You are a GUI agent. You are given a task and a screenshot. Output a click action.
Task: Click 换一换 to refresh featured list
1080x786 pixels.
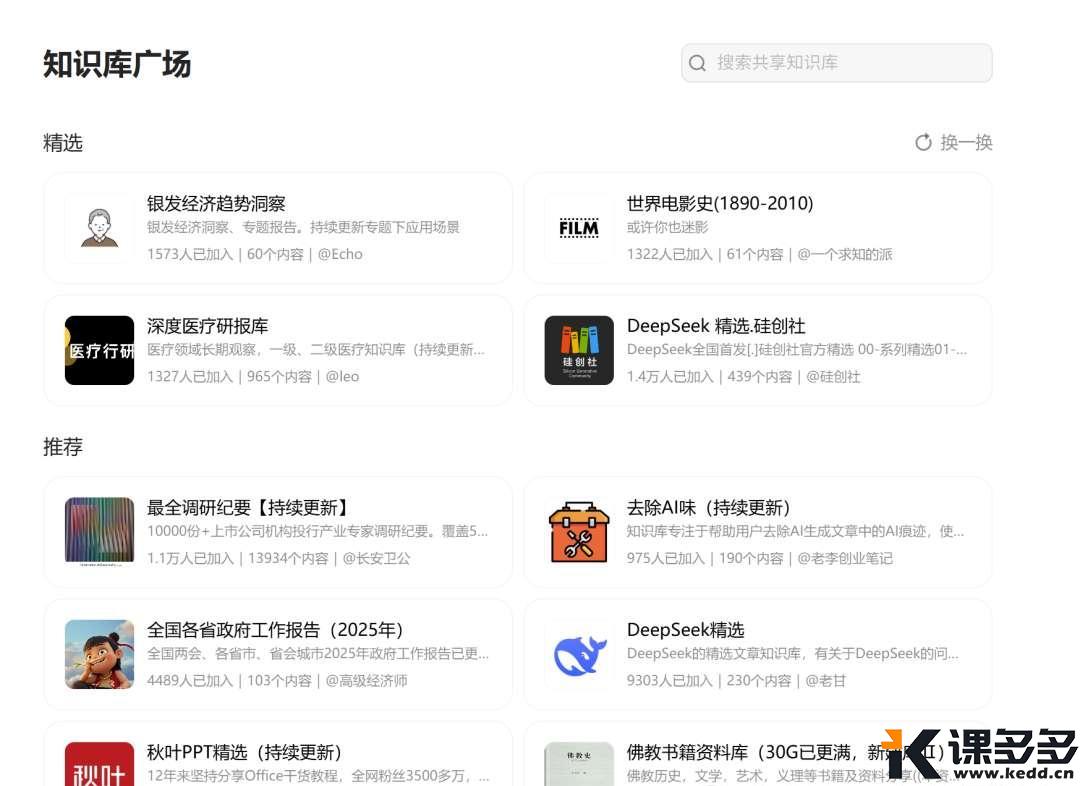click(966, 143)
